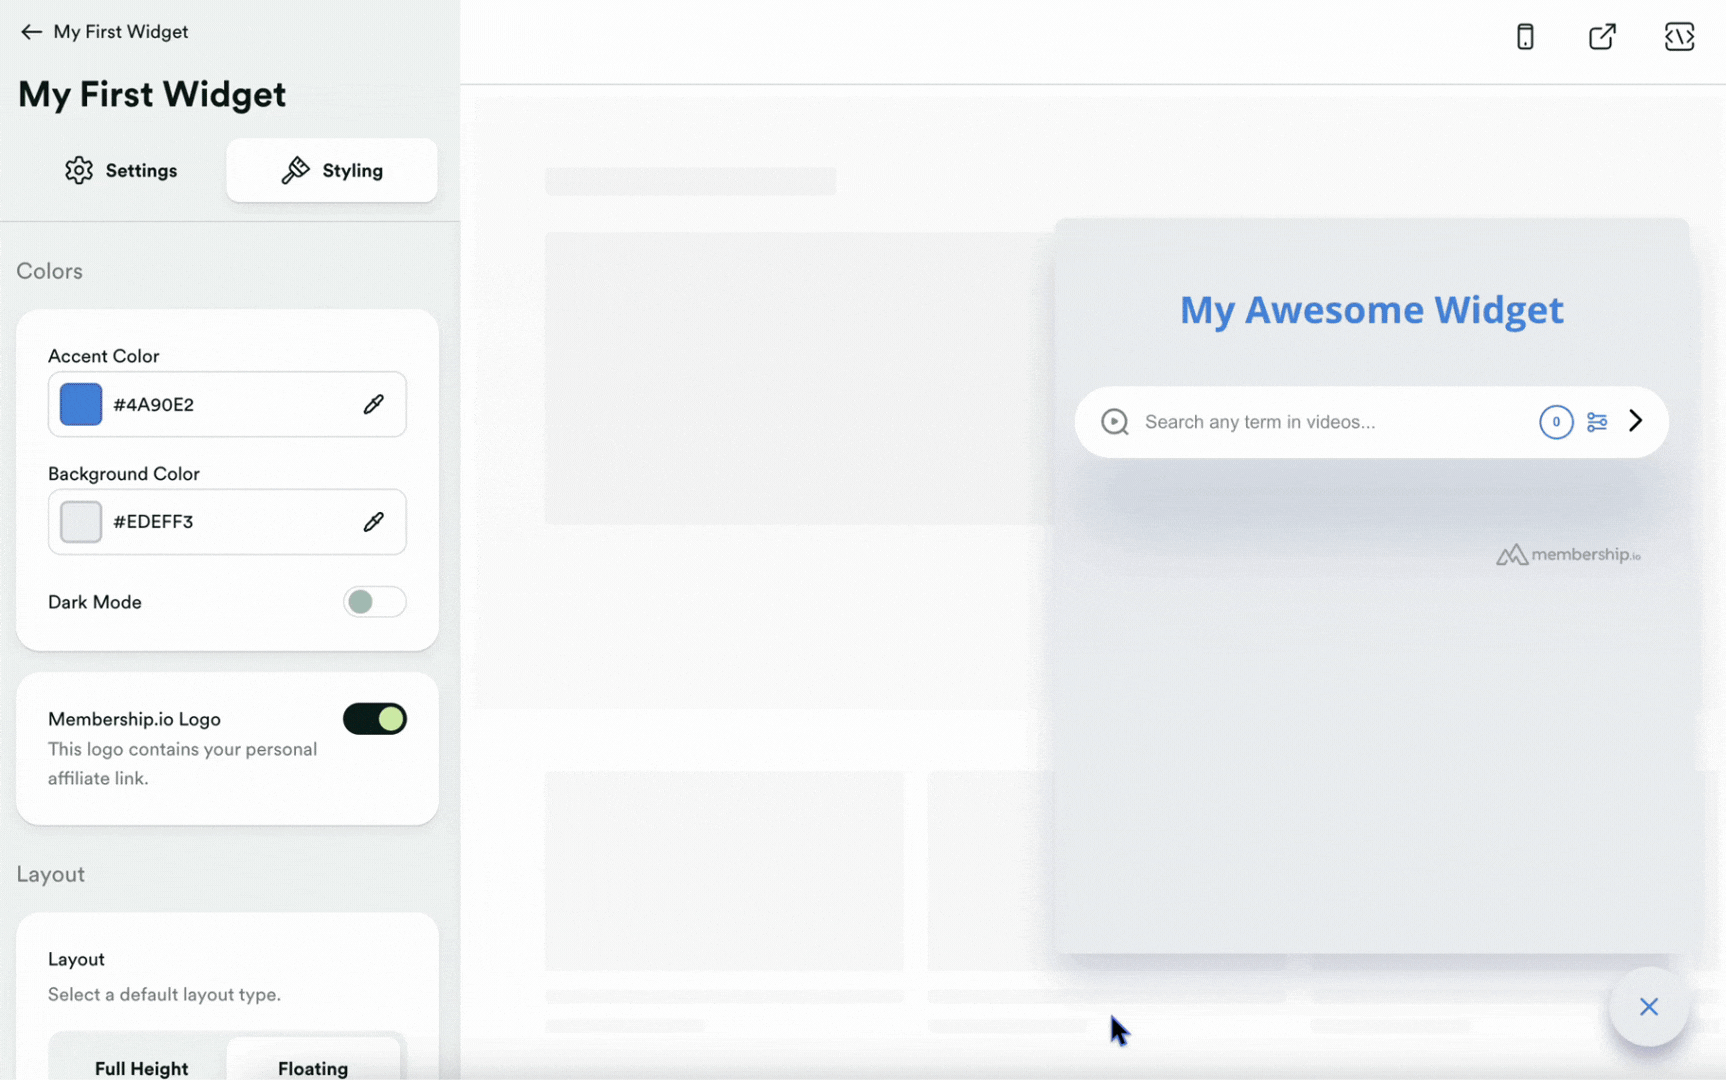Click the gray background color swatch
1726x1080 pixels.
point(81,522)
